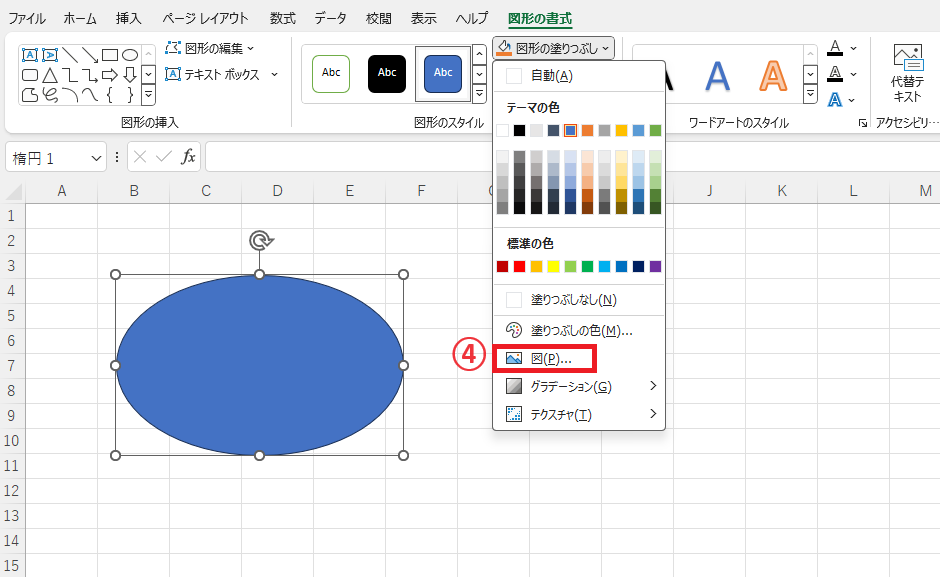
Task: Open the Name Box dropdown arrow
Action: [96, 158]
